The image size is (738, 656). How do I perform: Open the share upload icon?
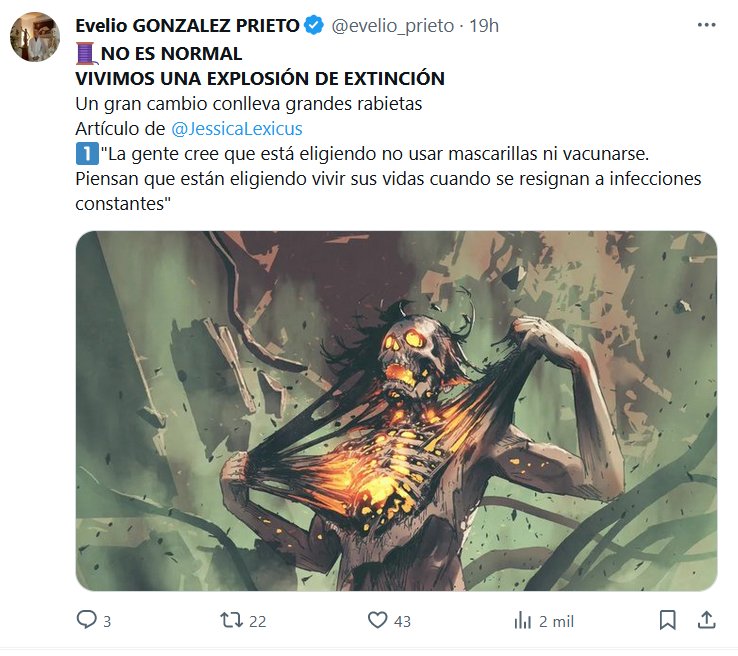(706, 620)
